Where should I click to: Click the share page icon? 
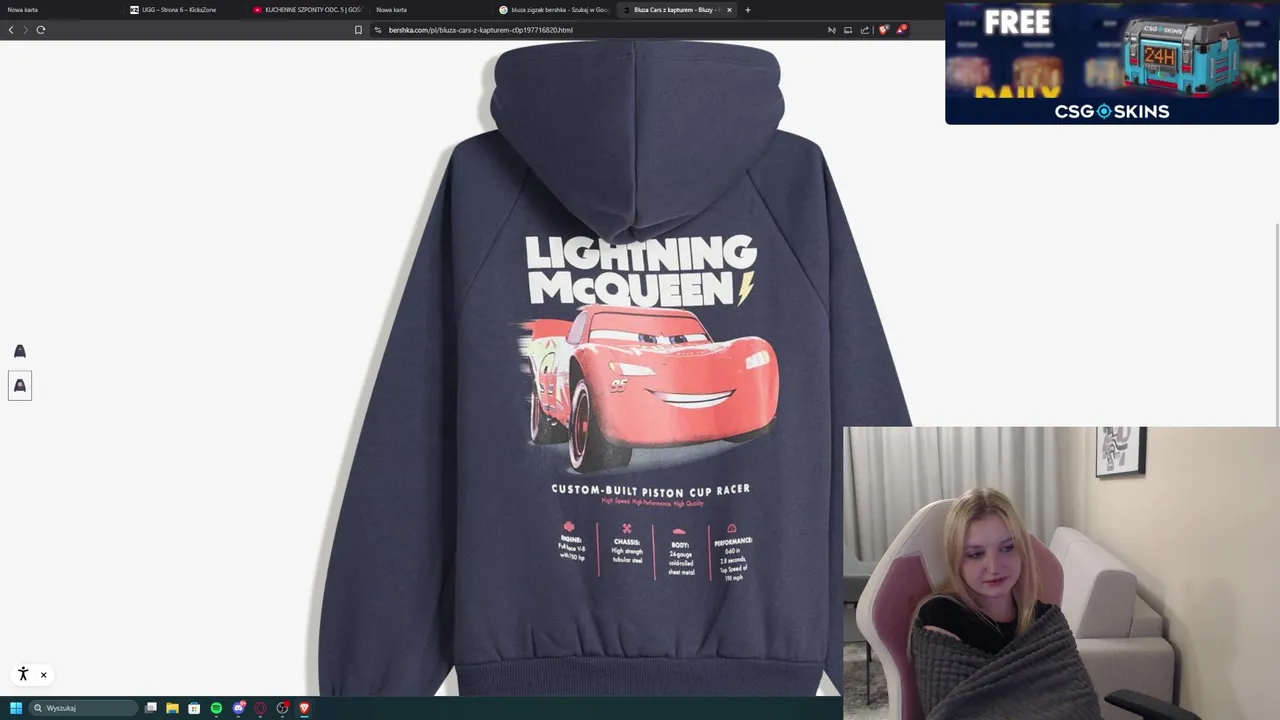[865, 30]
